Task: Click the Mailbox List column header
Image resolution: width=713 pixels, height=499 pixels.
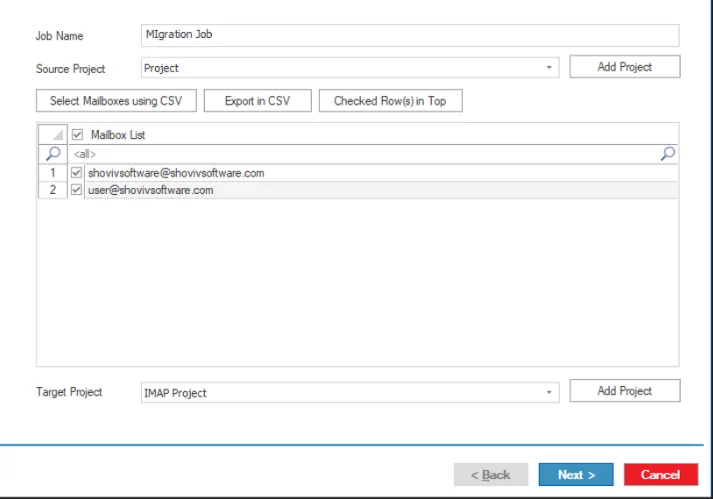Action: pos(373,135)
